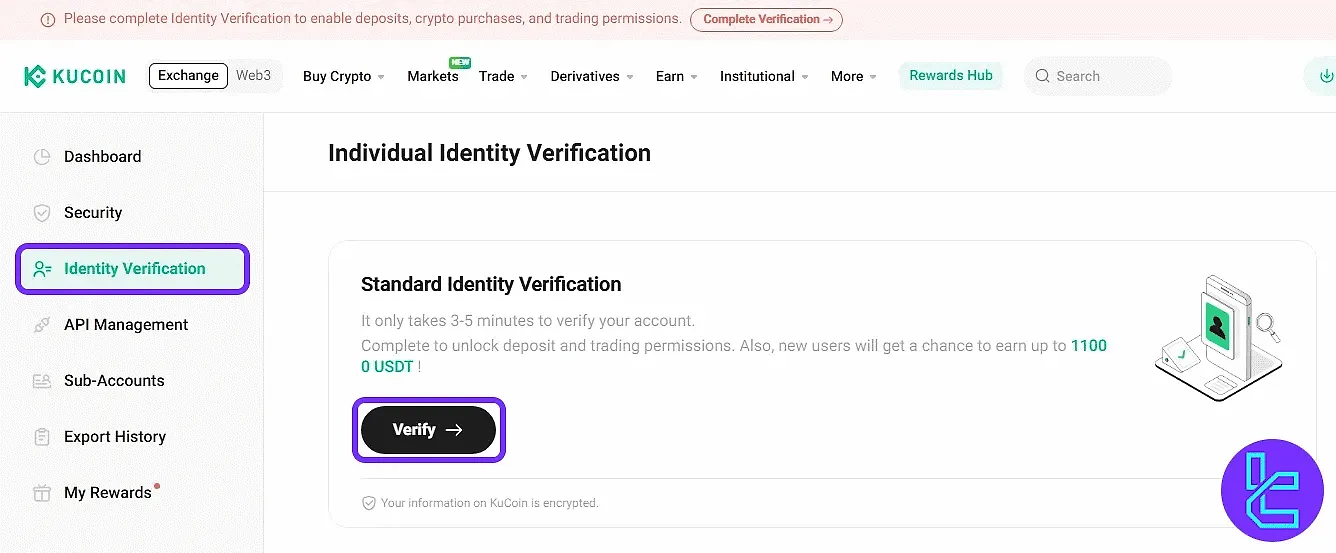Viewport: 1336px width, 553px height.
Task: Open the Rewards Hub link
Action: [x=950, y=76]
